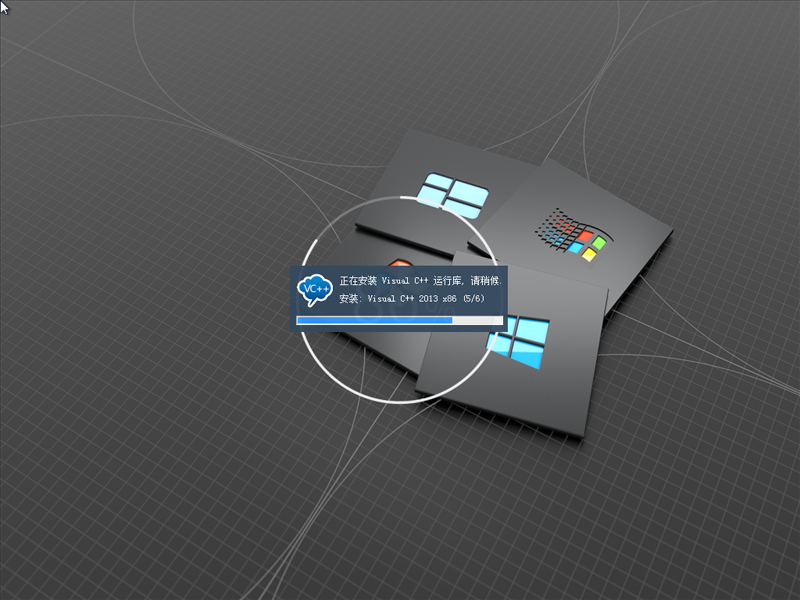Viewport: 800px width, 600px height.
Task: Click the unfilled white end of the progress bar
Action: pyautogui.click(x=478, y=320)
